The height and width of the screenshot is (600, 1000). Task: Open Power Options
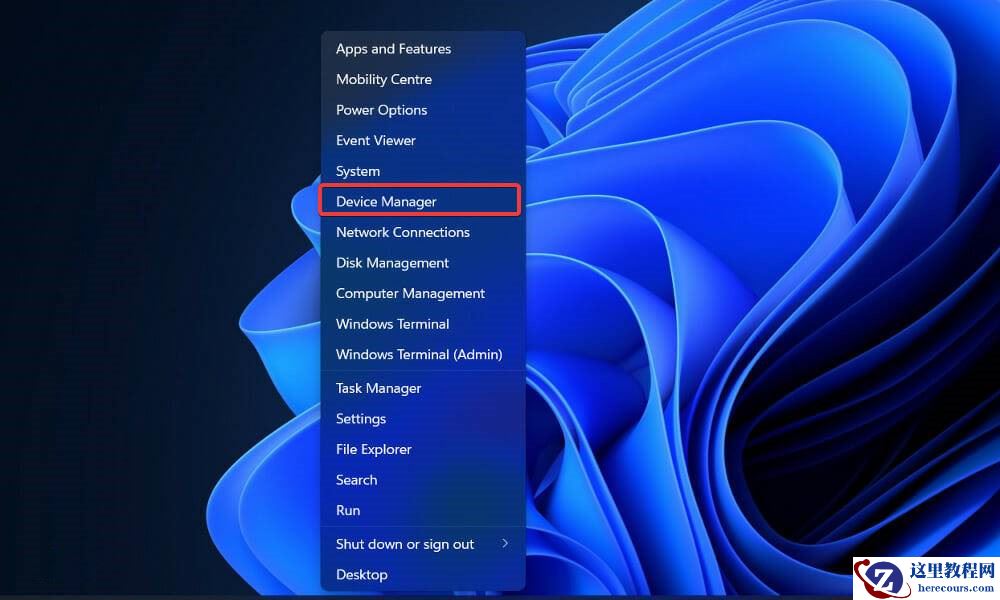(x=381, y=110)
